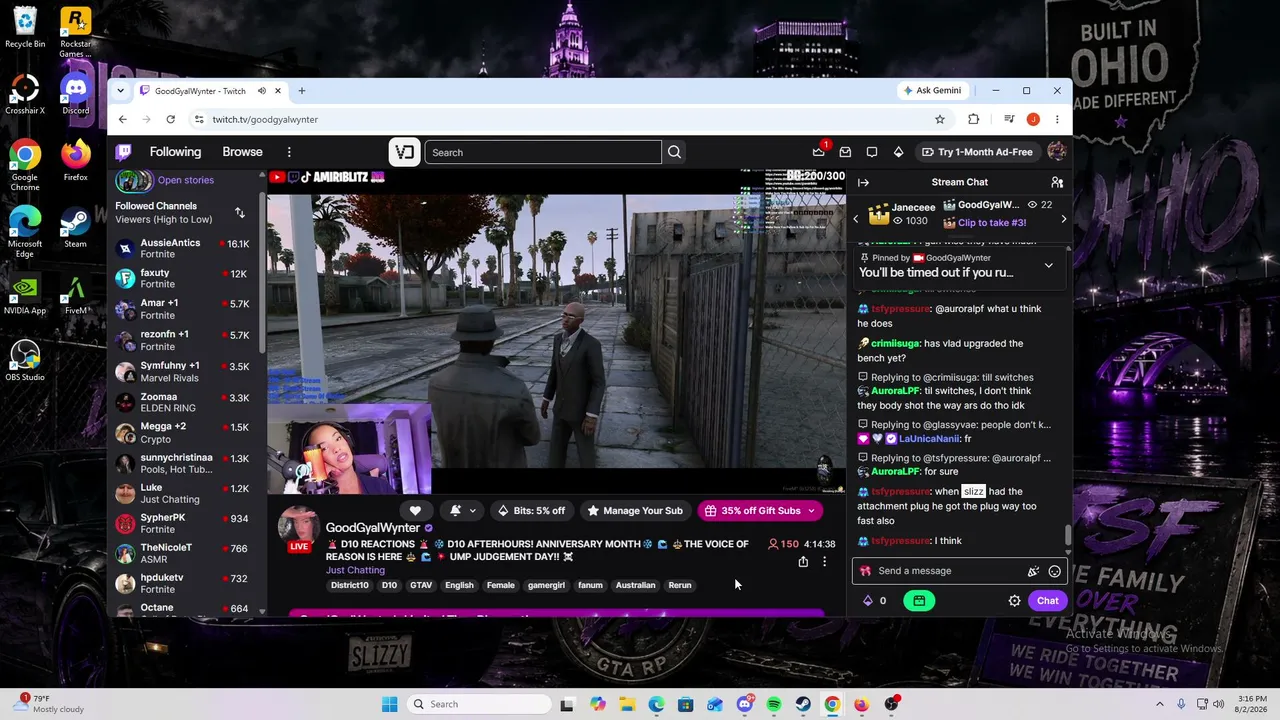Open a new browser tab
1280x720 pixels.
coord(301,91)
